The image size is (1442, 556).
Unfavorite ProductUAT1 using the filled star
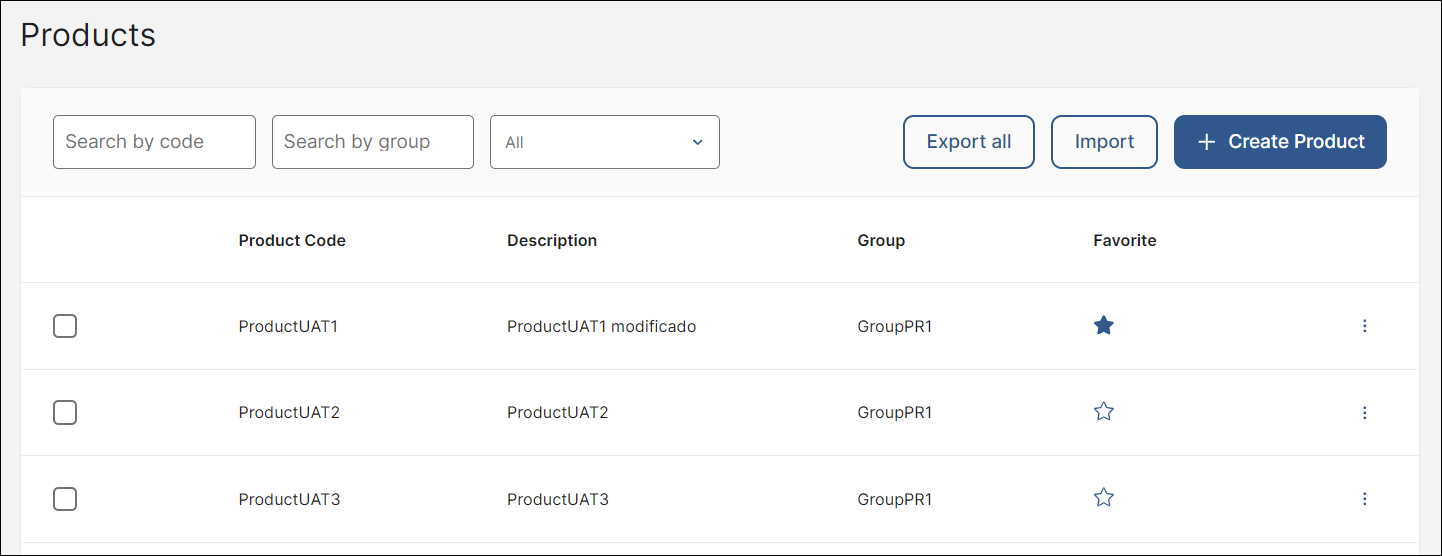click(1103, 326)
